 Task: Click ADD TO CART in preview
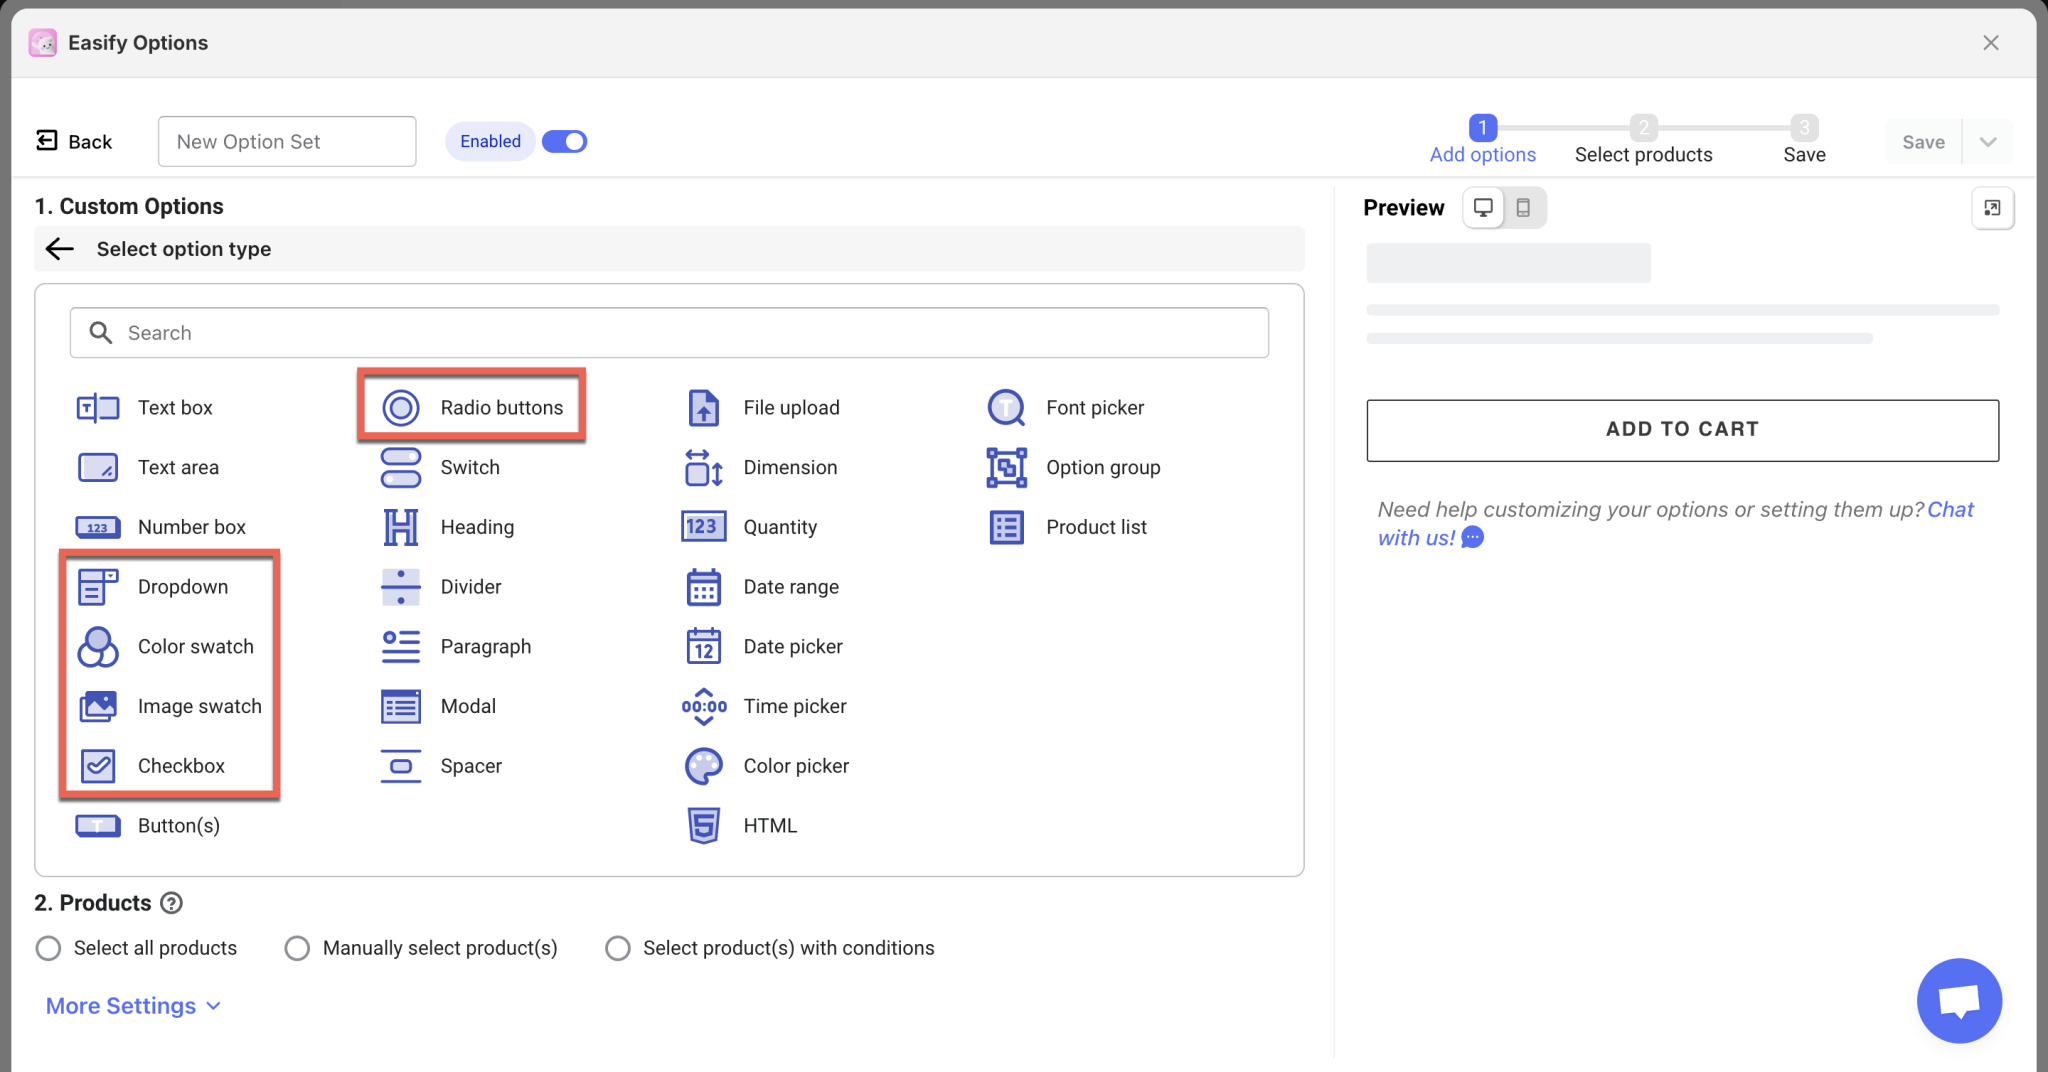[x=1682, y=430]
